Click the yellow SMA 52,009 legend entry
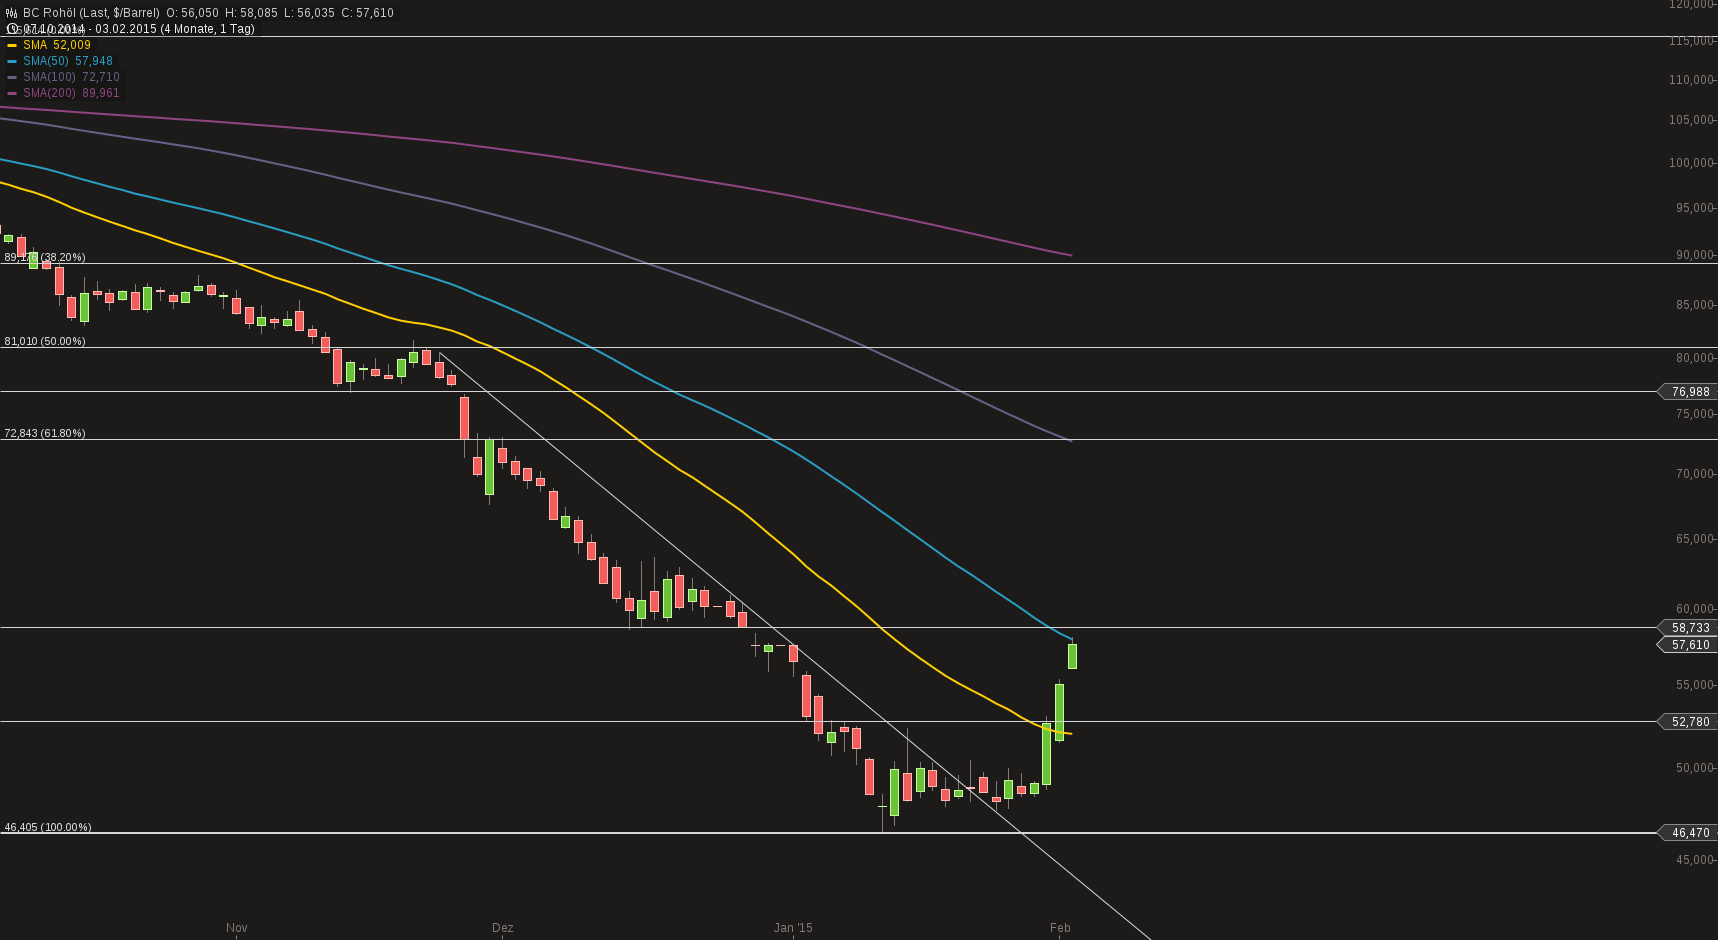The image size is (1718, 940). [49, 45]
